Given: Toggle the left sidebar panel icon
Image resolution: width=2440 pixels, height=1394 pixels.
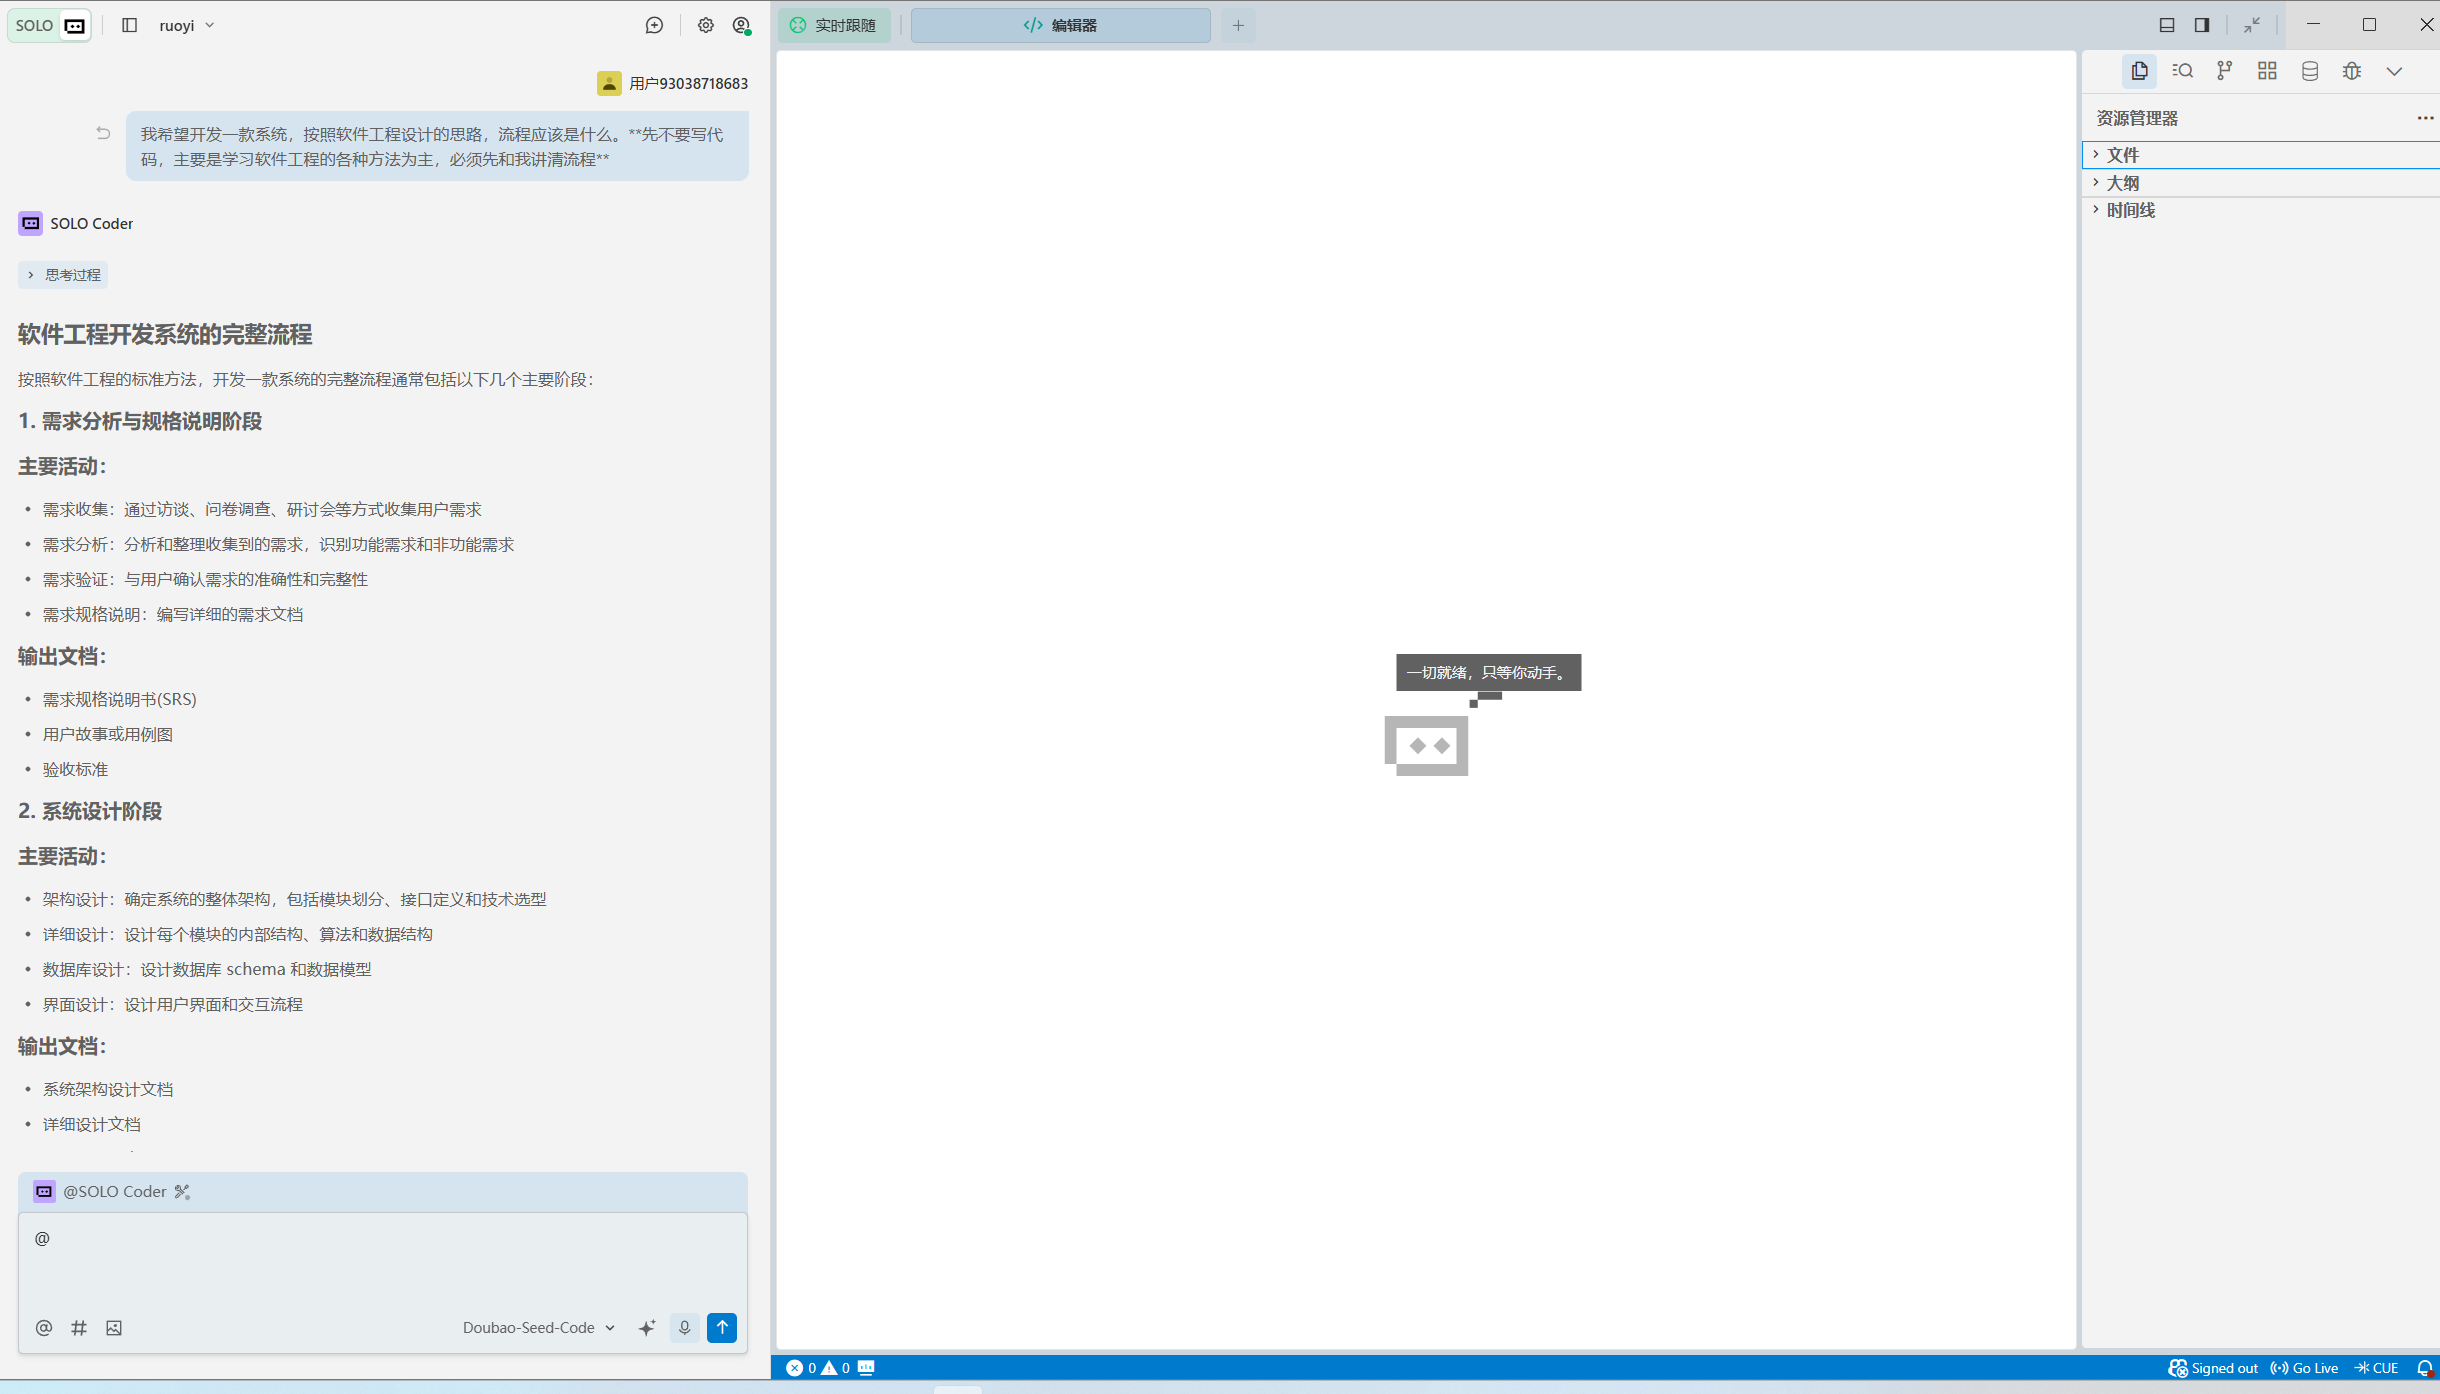Looking at the screenshot, I should point(129,25).
